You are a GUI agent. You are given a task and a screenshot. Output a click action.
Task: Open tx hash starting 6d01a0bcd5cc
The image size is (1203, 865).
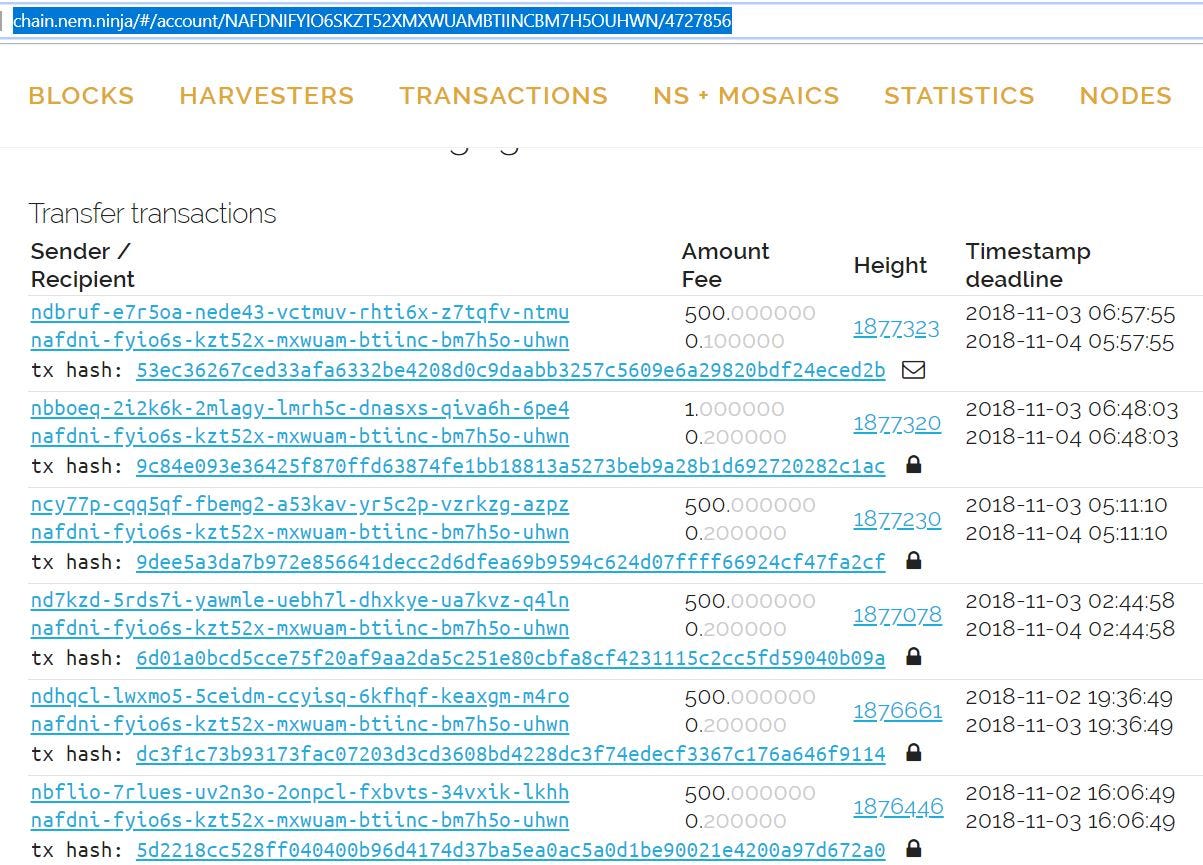coord(511,658)
